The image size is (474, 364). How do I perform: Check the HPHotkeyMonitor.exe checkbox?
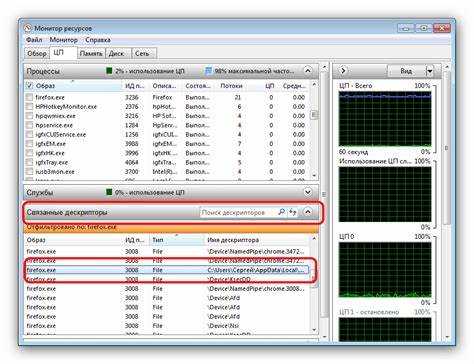coord(29,107)
